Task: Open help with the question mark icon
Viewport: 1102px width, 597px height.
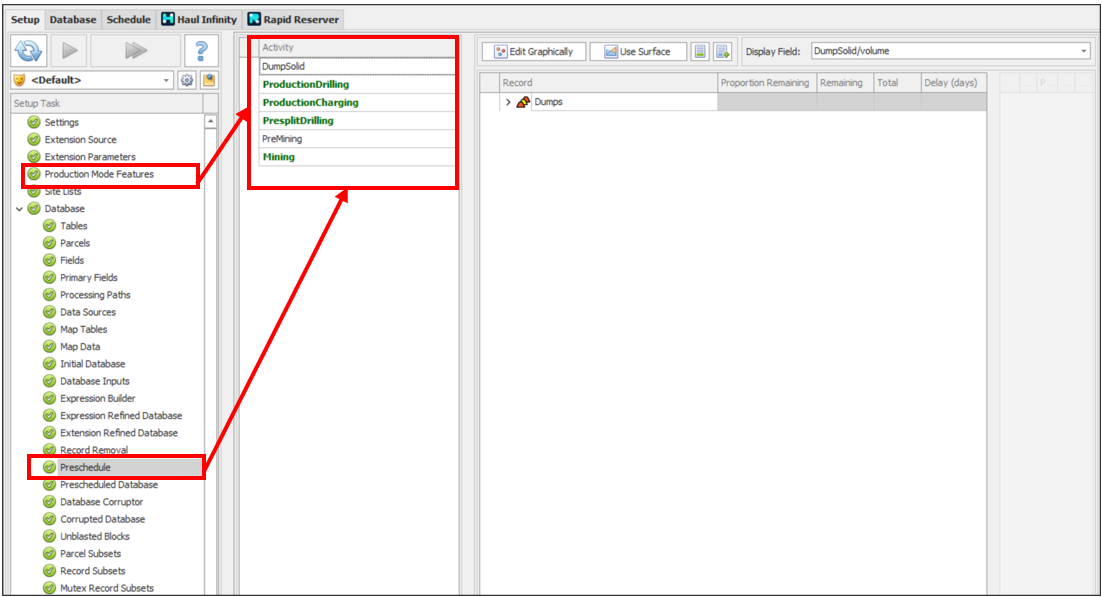Action: pyautogui.click(x=201, y=51)
